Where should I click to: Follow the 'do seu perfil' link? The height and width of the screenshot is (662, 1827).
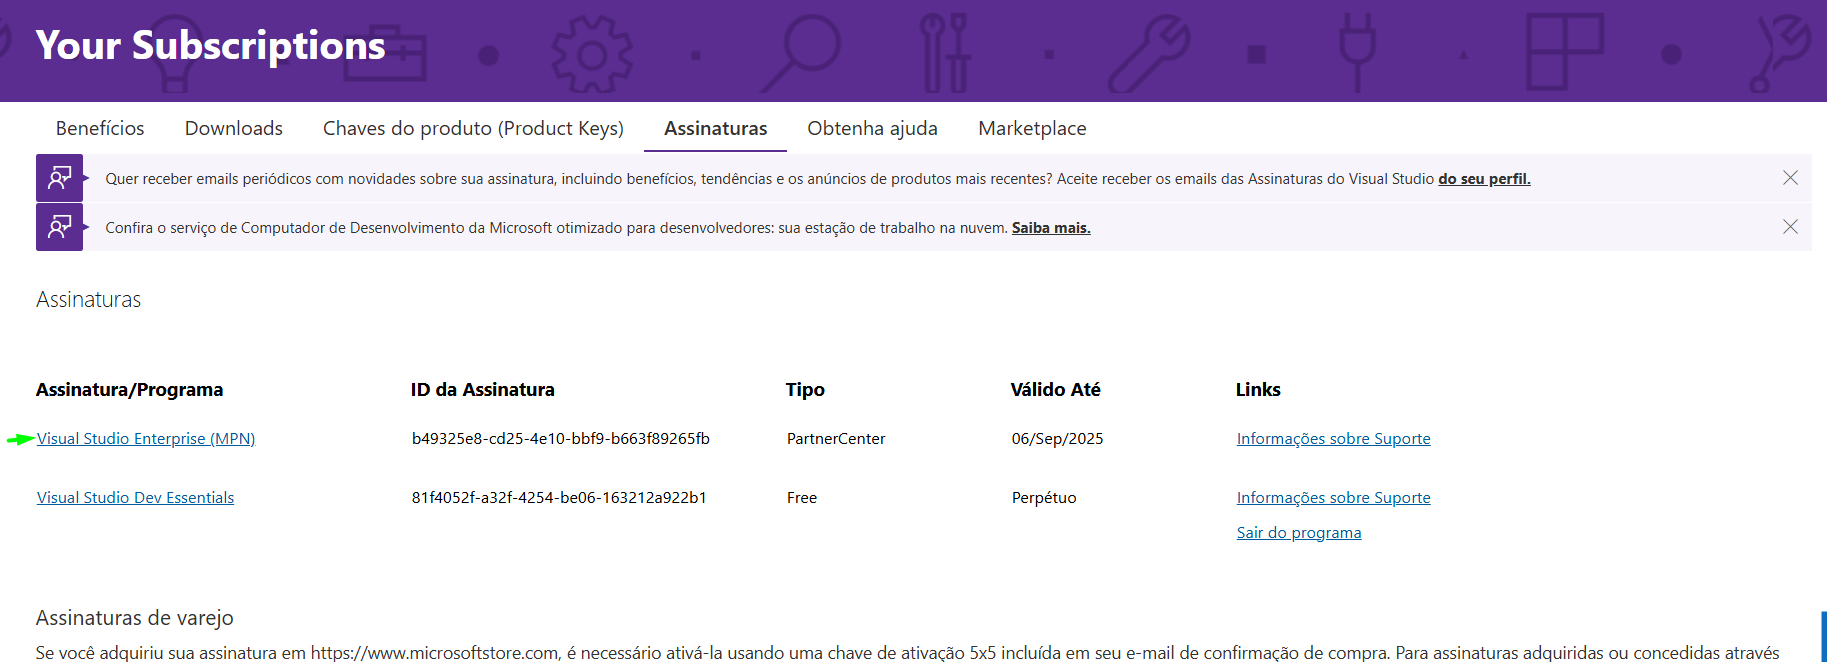1484,178
